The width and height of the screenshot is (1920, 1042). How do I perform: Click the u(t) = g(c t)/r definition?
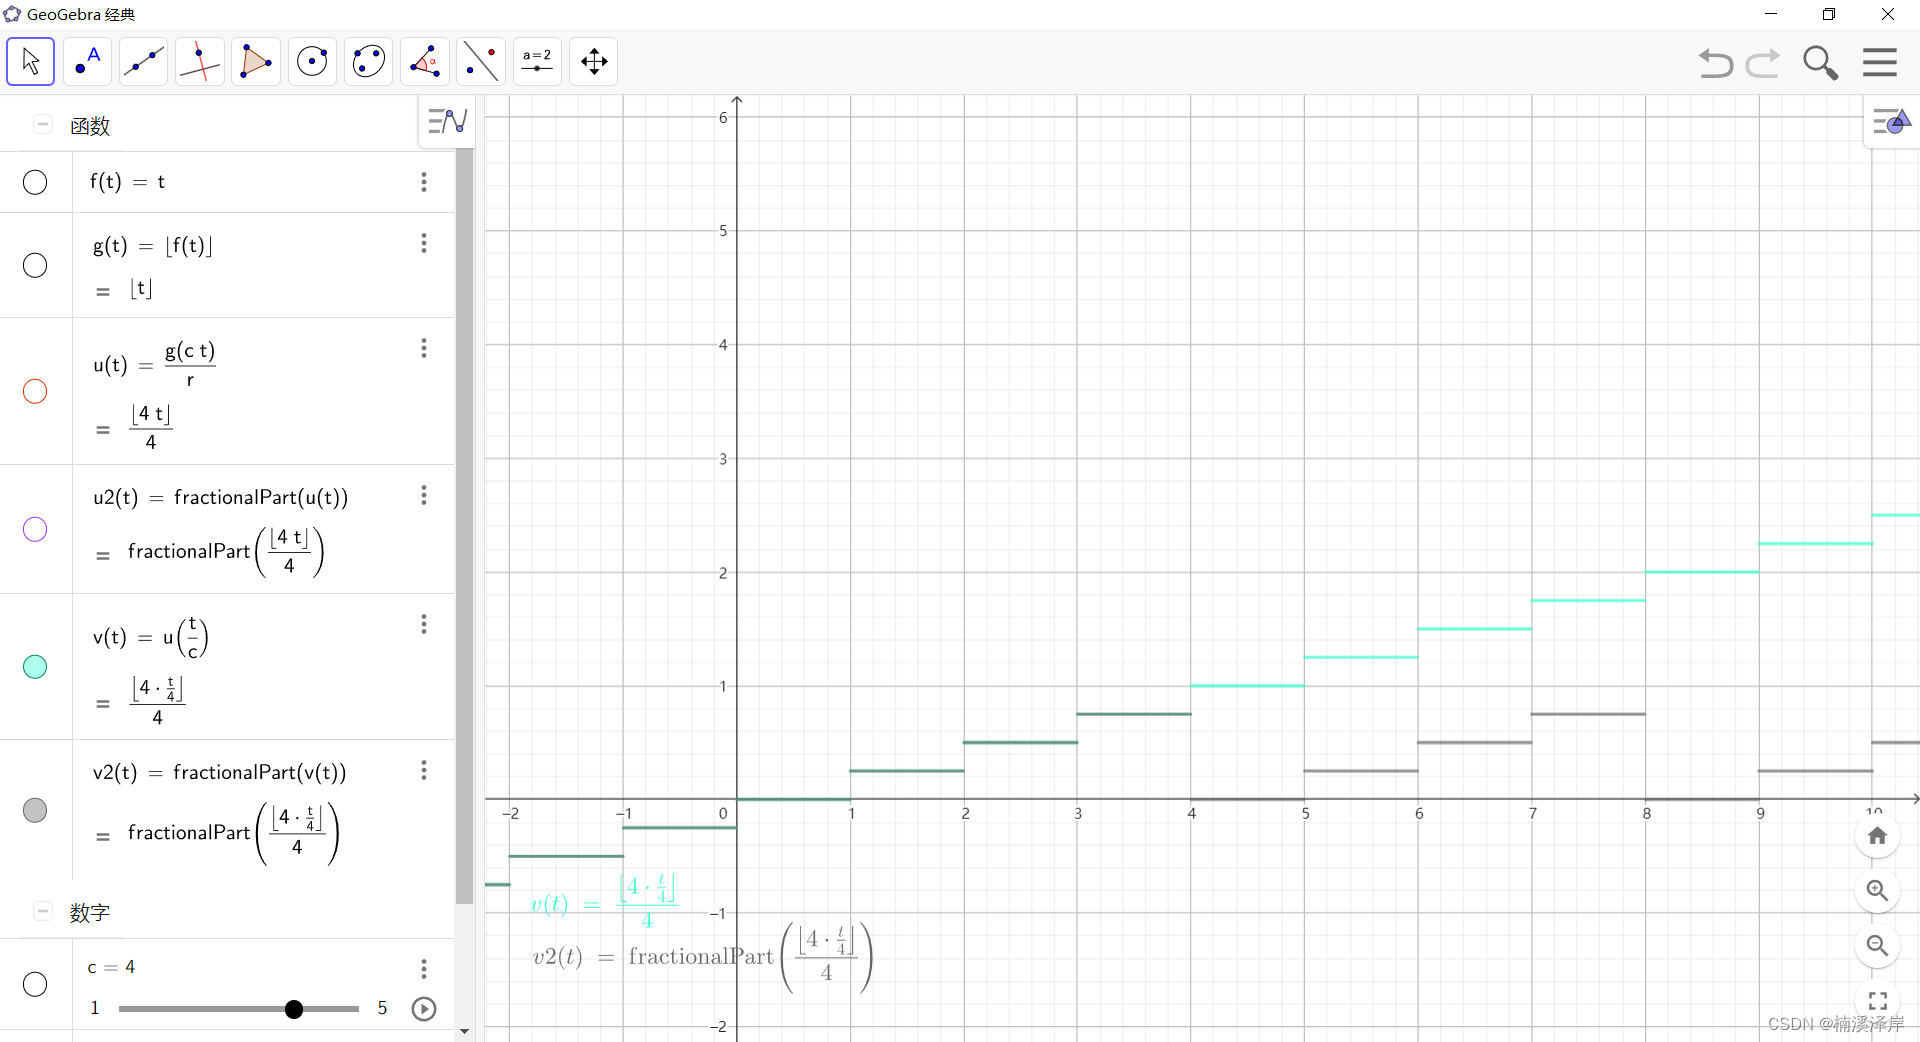[x=154, y=364]
